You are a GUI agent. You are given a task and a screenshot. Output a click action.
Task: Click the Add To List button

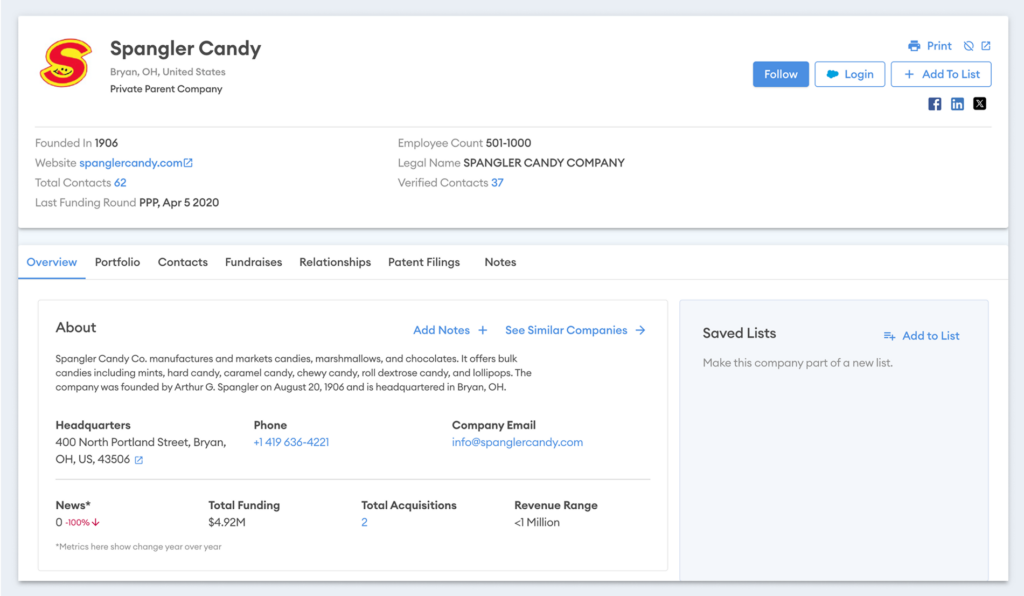941,74
